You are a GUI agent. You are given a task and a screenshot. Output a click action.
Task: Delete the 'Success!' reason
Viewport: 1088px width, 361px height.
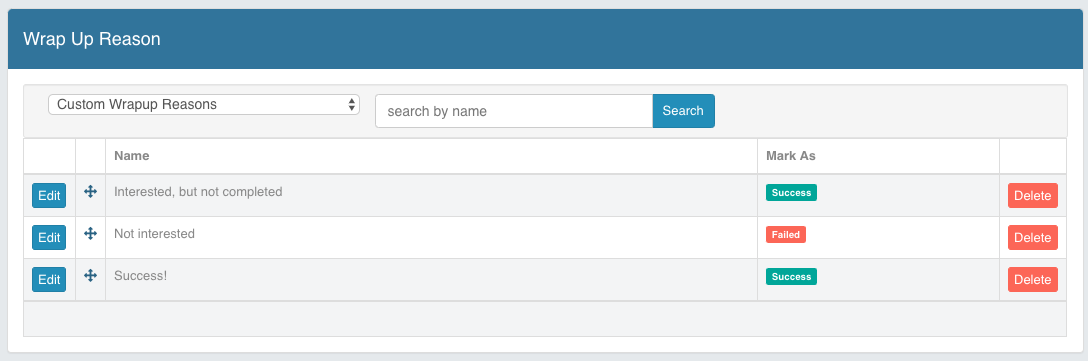coord(1032,280)
